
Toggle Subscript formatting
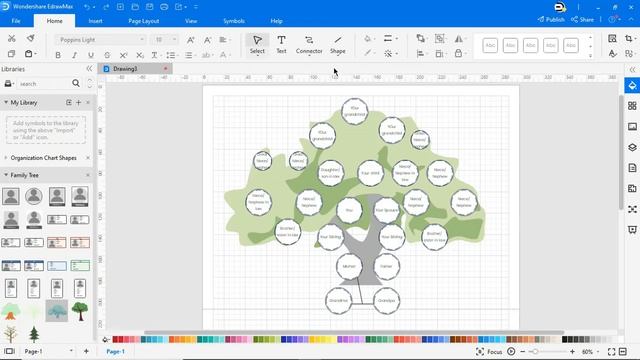pyautogui.click(x=140, y=55)
